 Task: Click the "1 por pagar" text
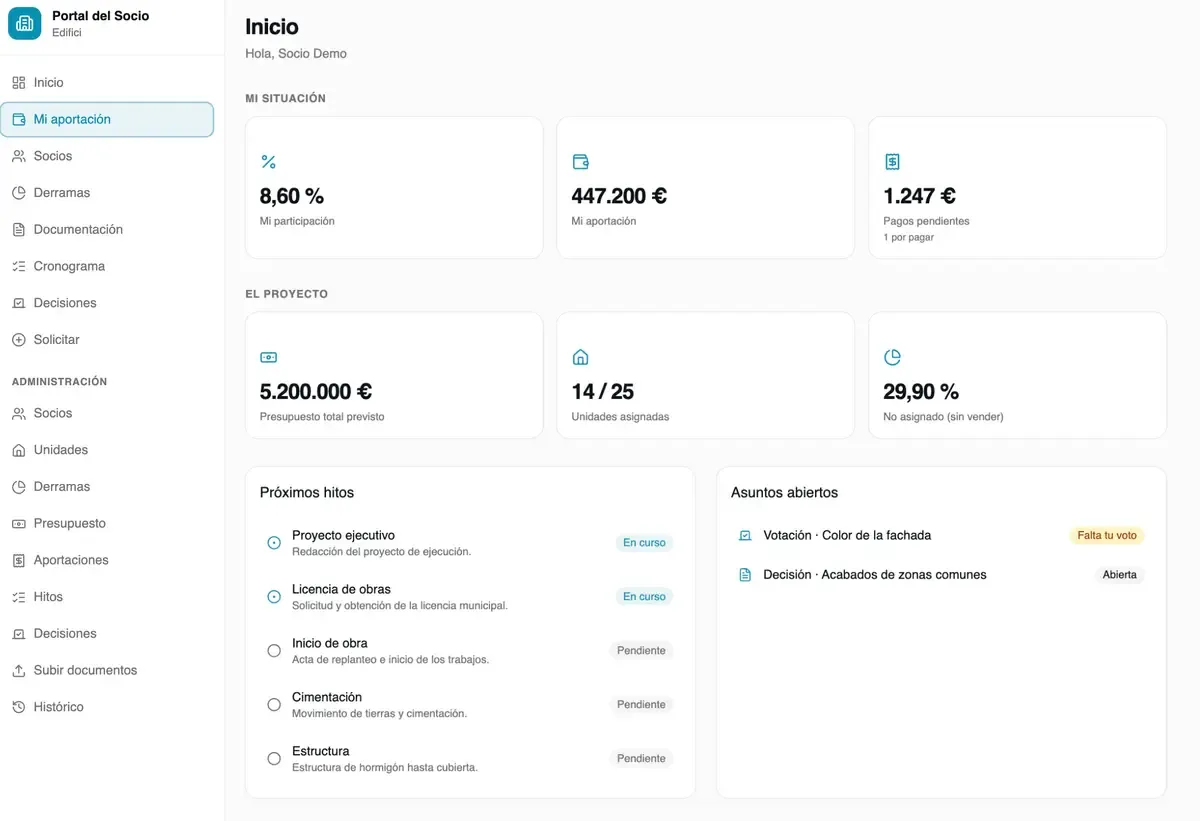909,238
